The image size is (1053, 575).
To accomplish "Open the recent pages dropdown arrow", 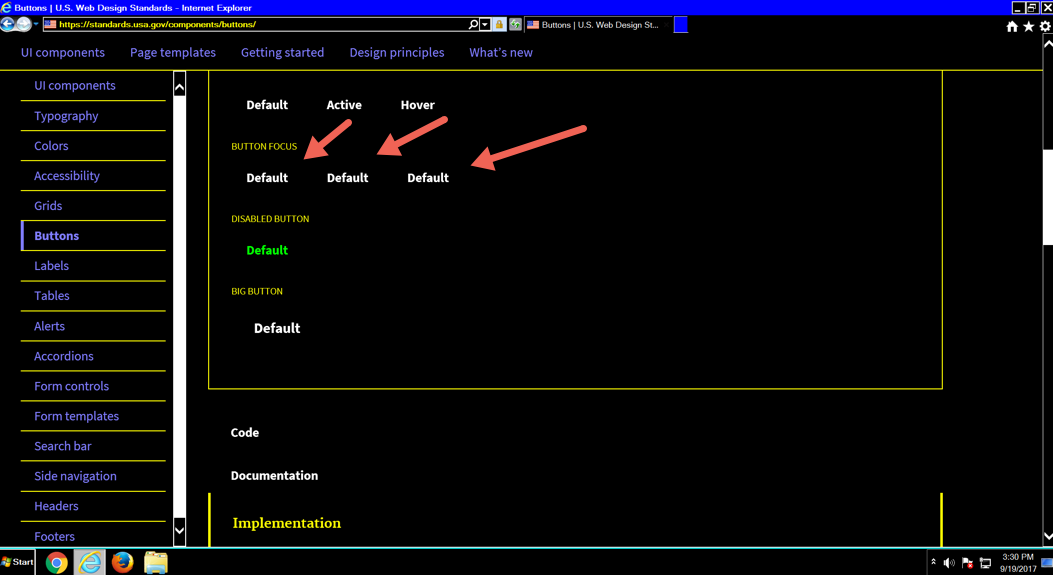I will (36, 24).
